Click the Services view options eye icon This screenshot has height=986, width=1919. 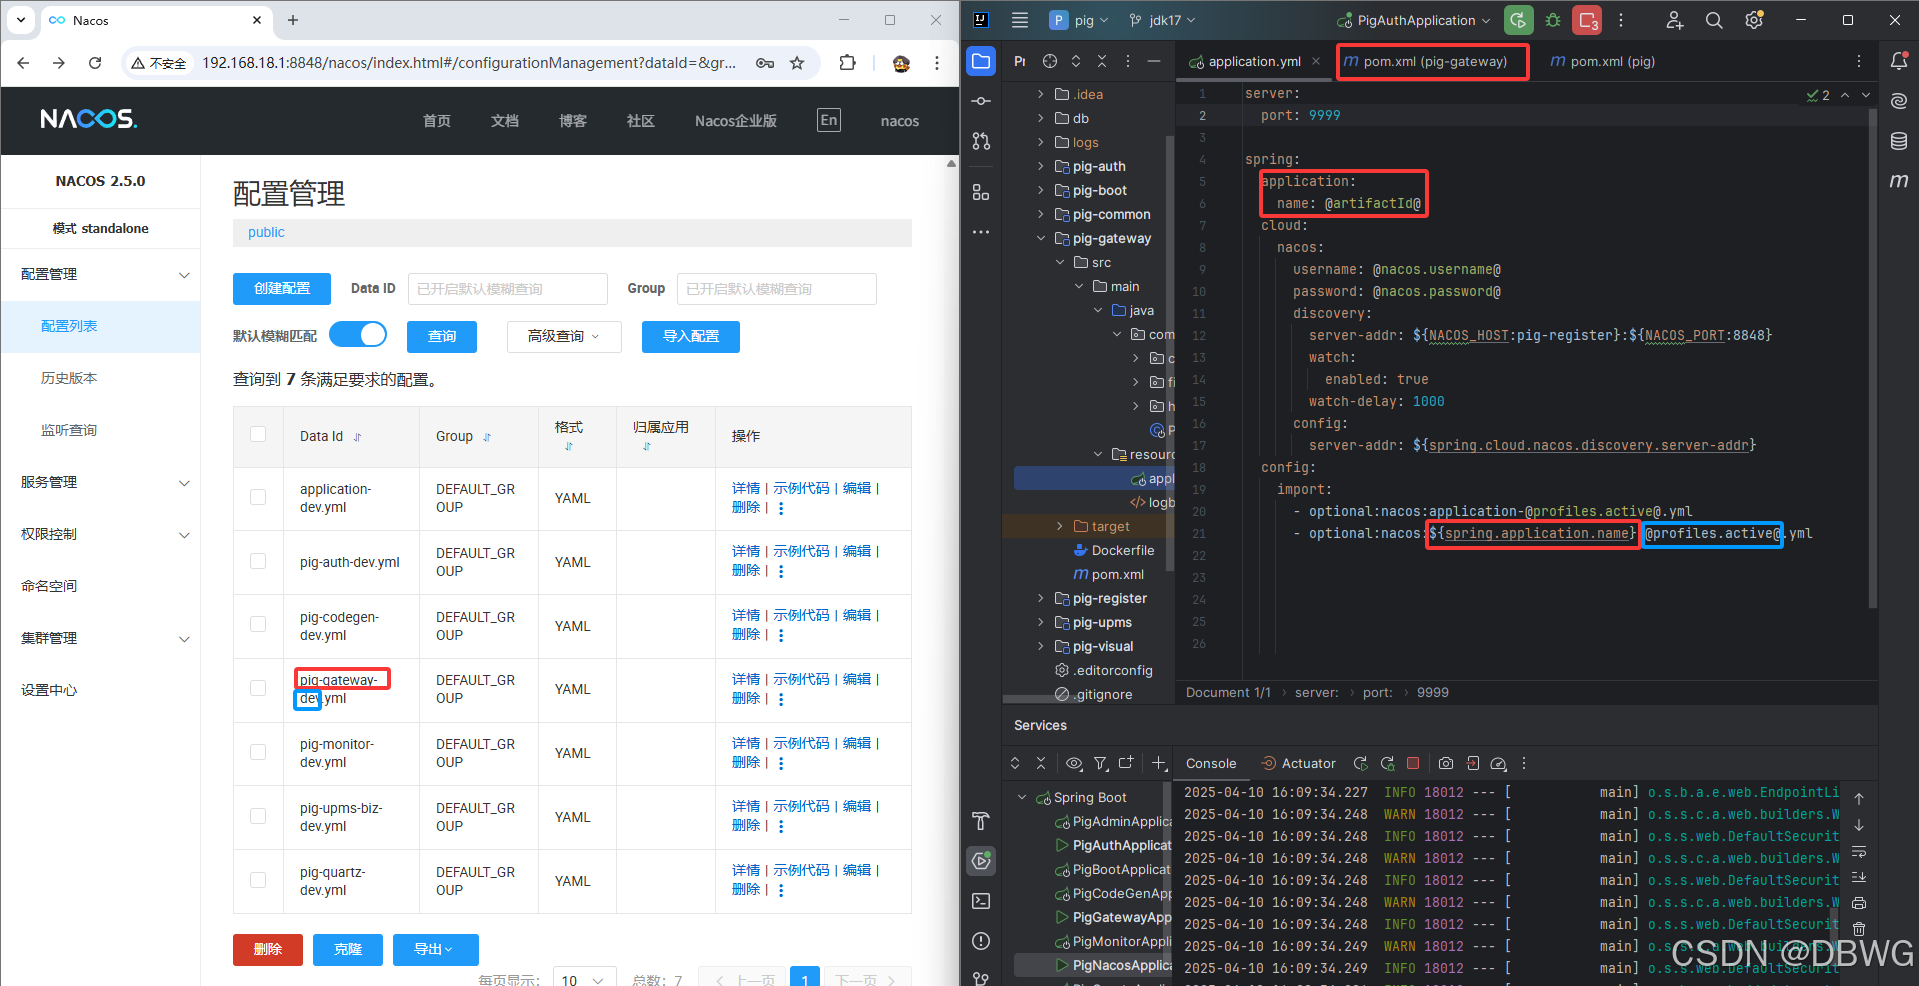point(1074,763)
